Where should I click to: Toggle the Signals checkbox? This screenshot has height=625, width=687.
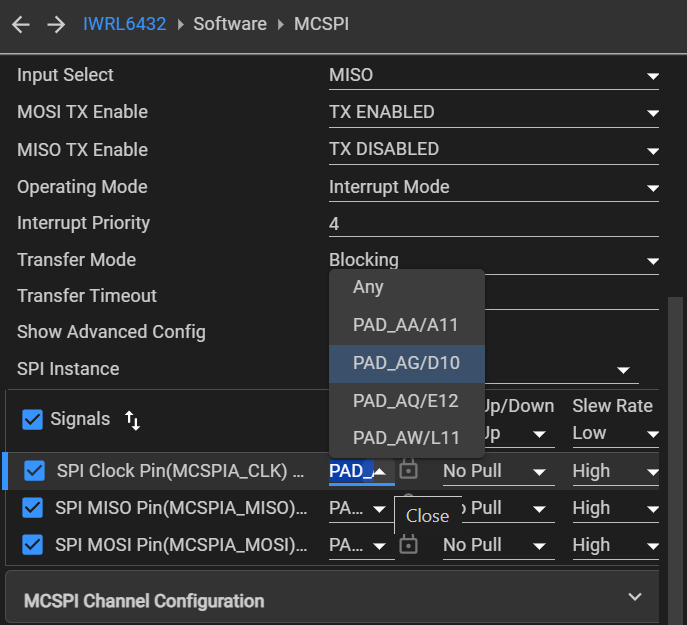[x=32, y=419]
